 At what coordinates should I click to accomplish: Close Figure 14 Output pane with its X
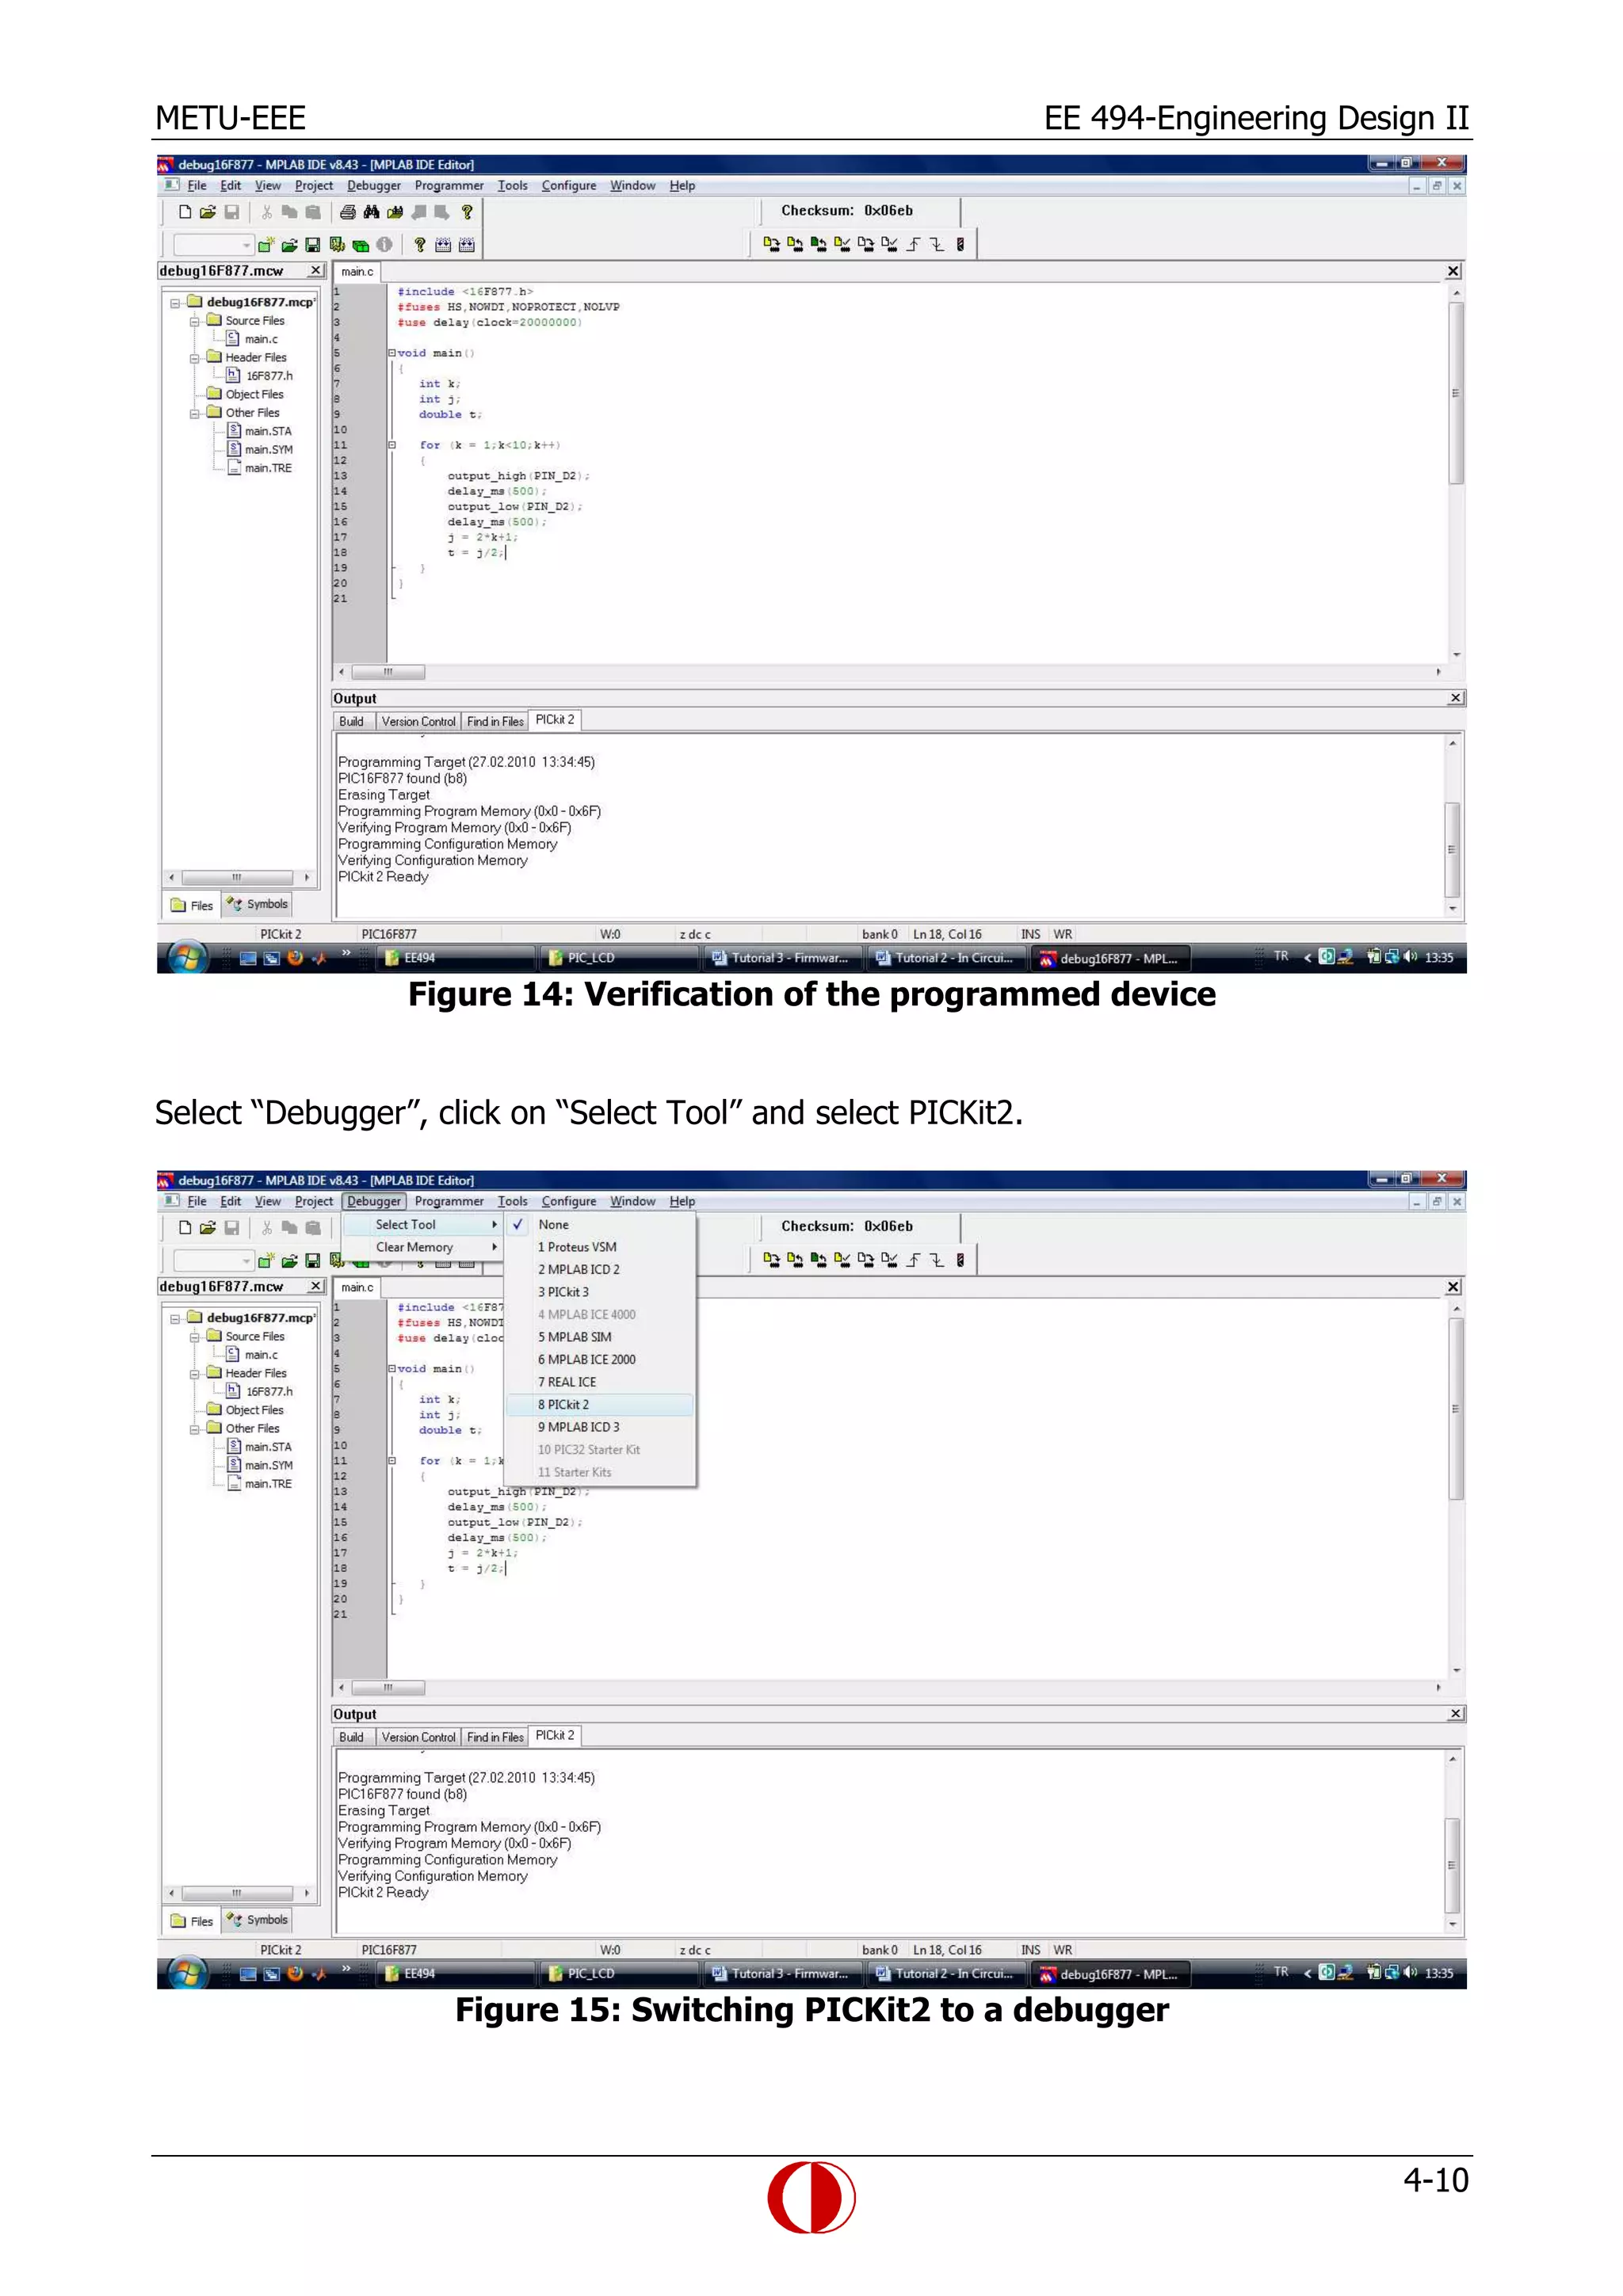(1456, 698)
